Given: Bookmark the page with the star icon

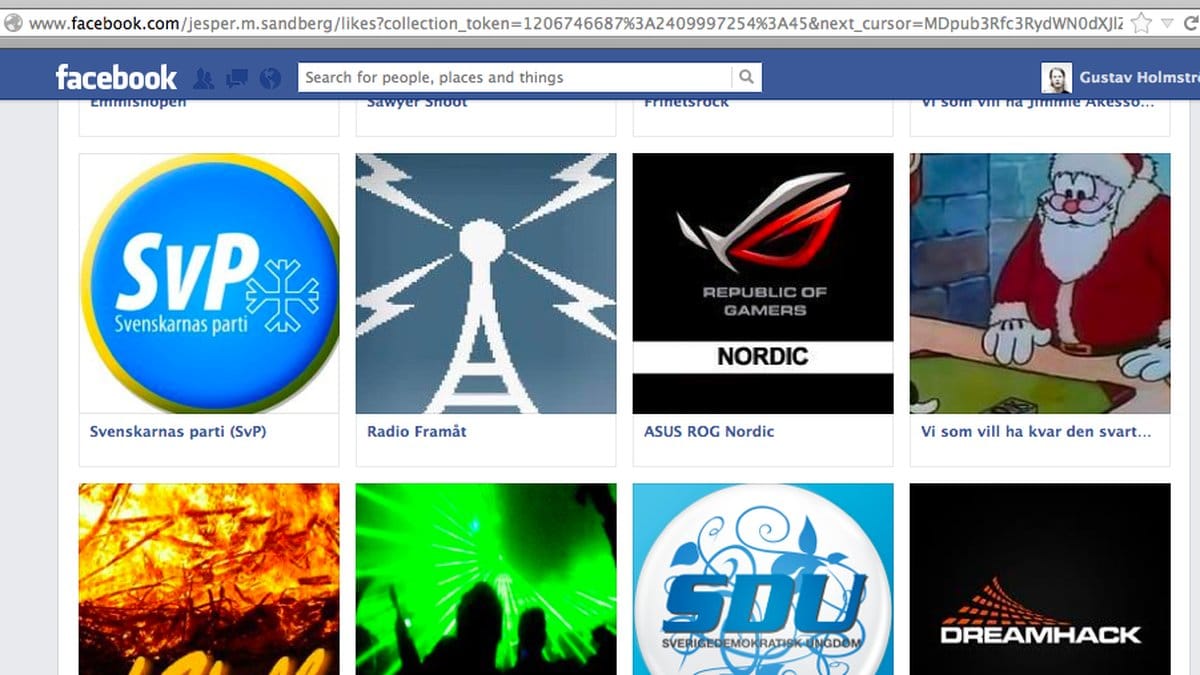Looking at the screenshot, I should pyautogui.click(x=1141, y=22).
